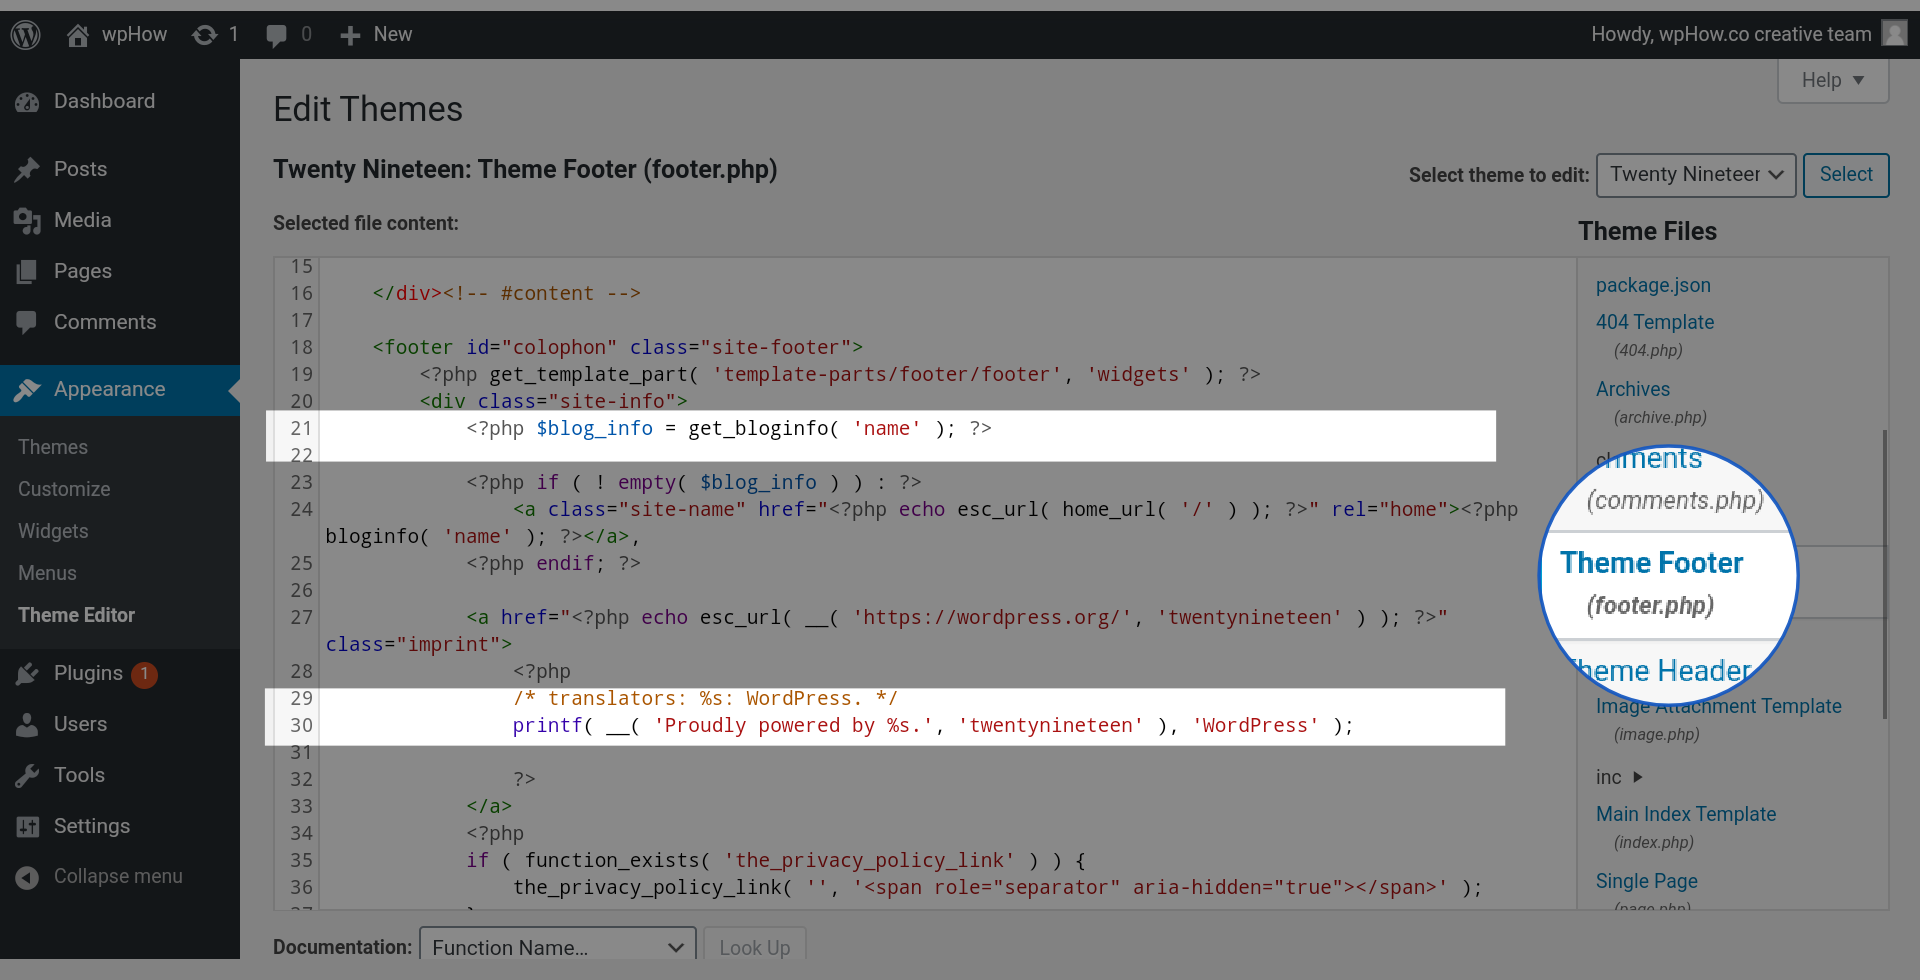Open the Widgets submenu
This screenshot has height=980, width=1920.
click(x=53, y=531)
